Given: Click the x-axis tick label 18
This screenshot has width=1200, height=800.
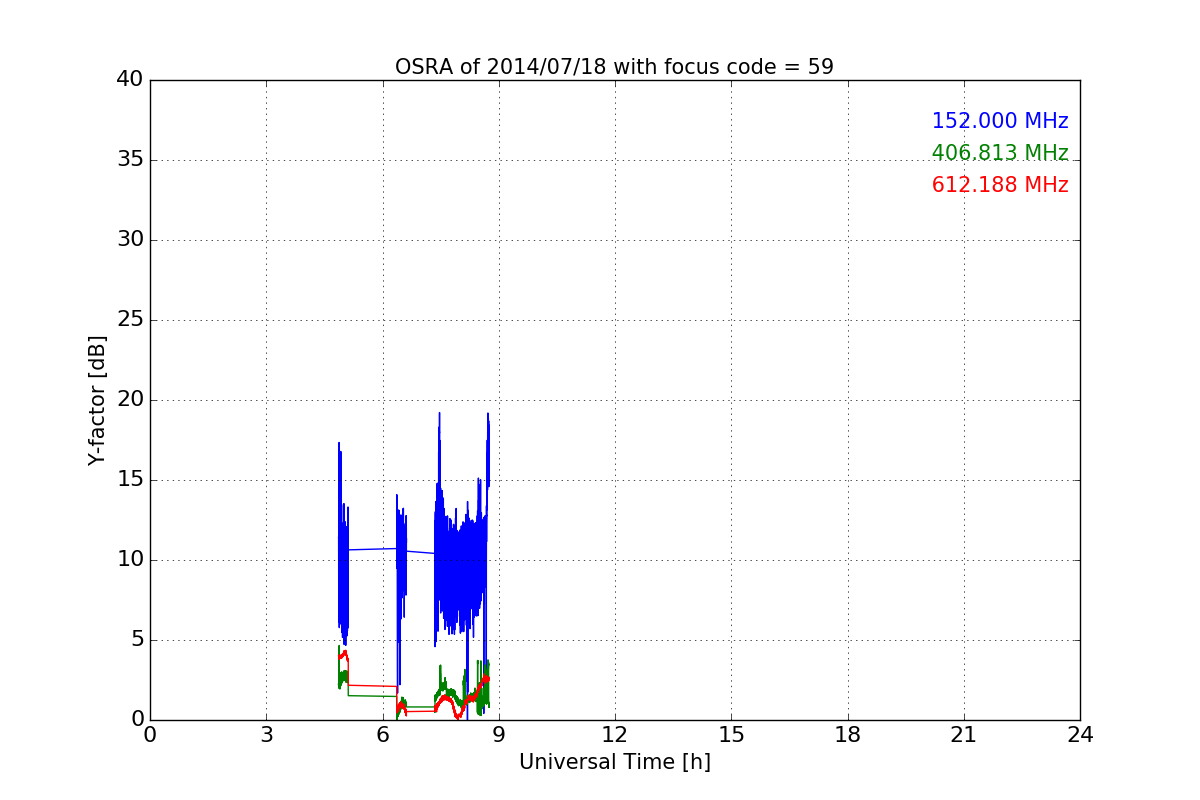Looking at the screenshot, I should [x=847, y=735].
